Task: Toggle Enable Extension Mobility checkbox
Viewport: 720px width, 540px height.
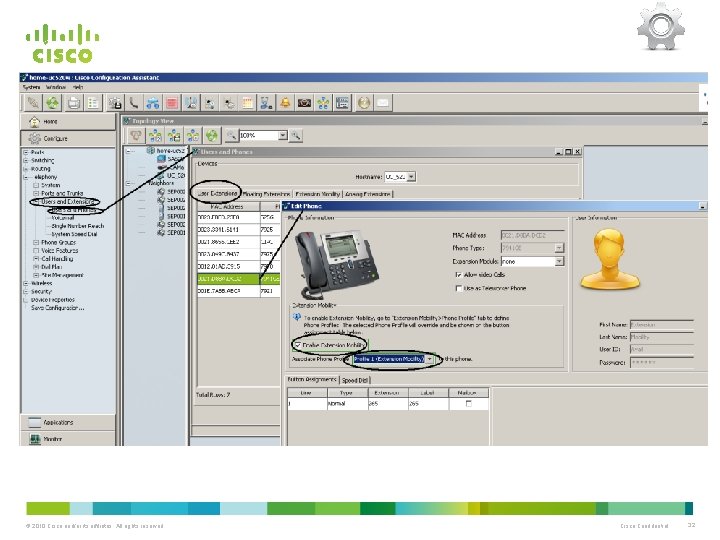Action: [298, 345]
